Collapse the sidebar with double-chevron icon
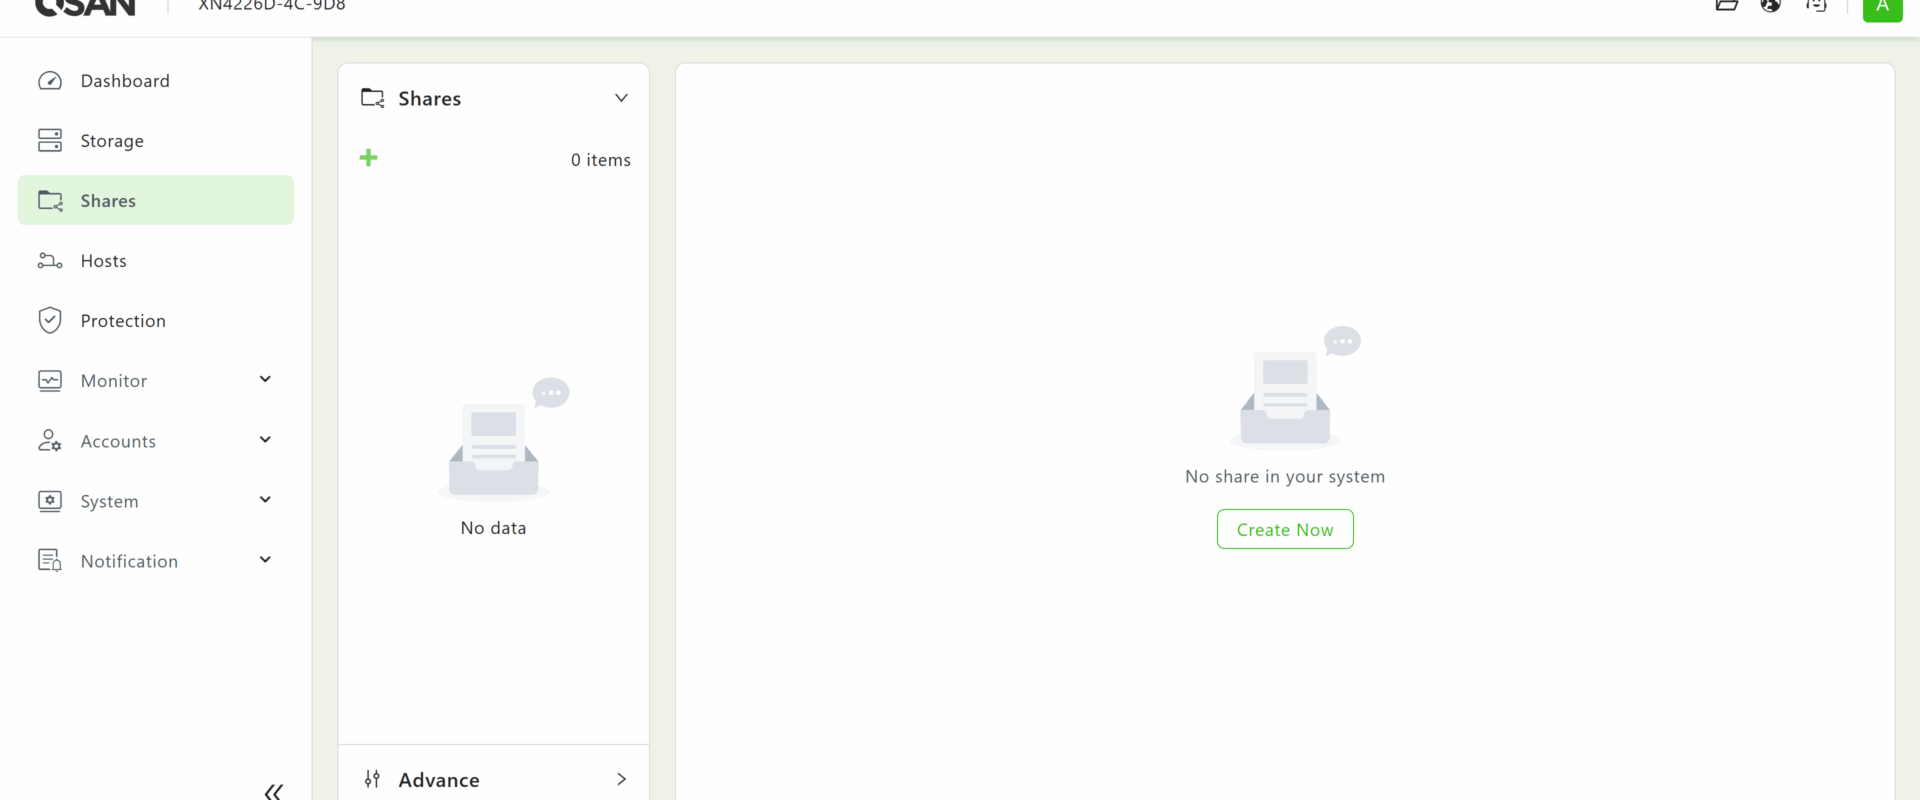Viewport: 1920px width, 800px height. [273, 791]
